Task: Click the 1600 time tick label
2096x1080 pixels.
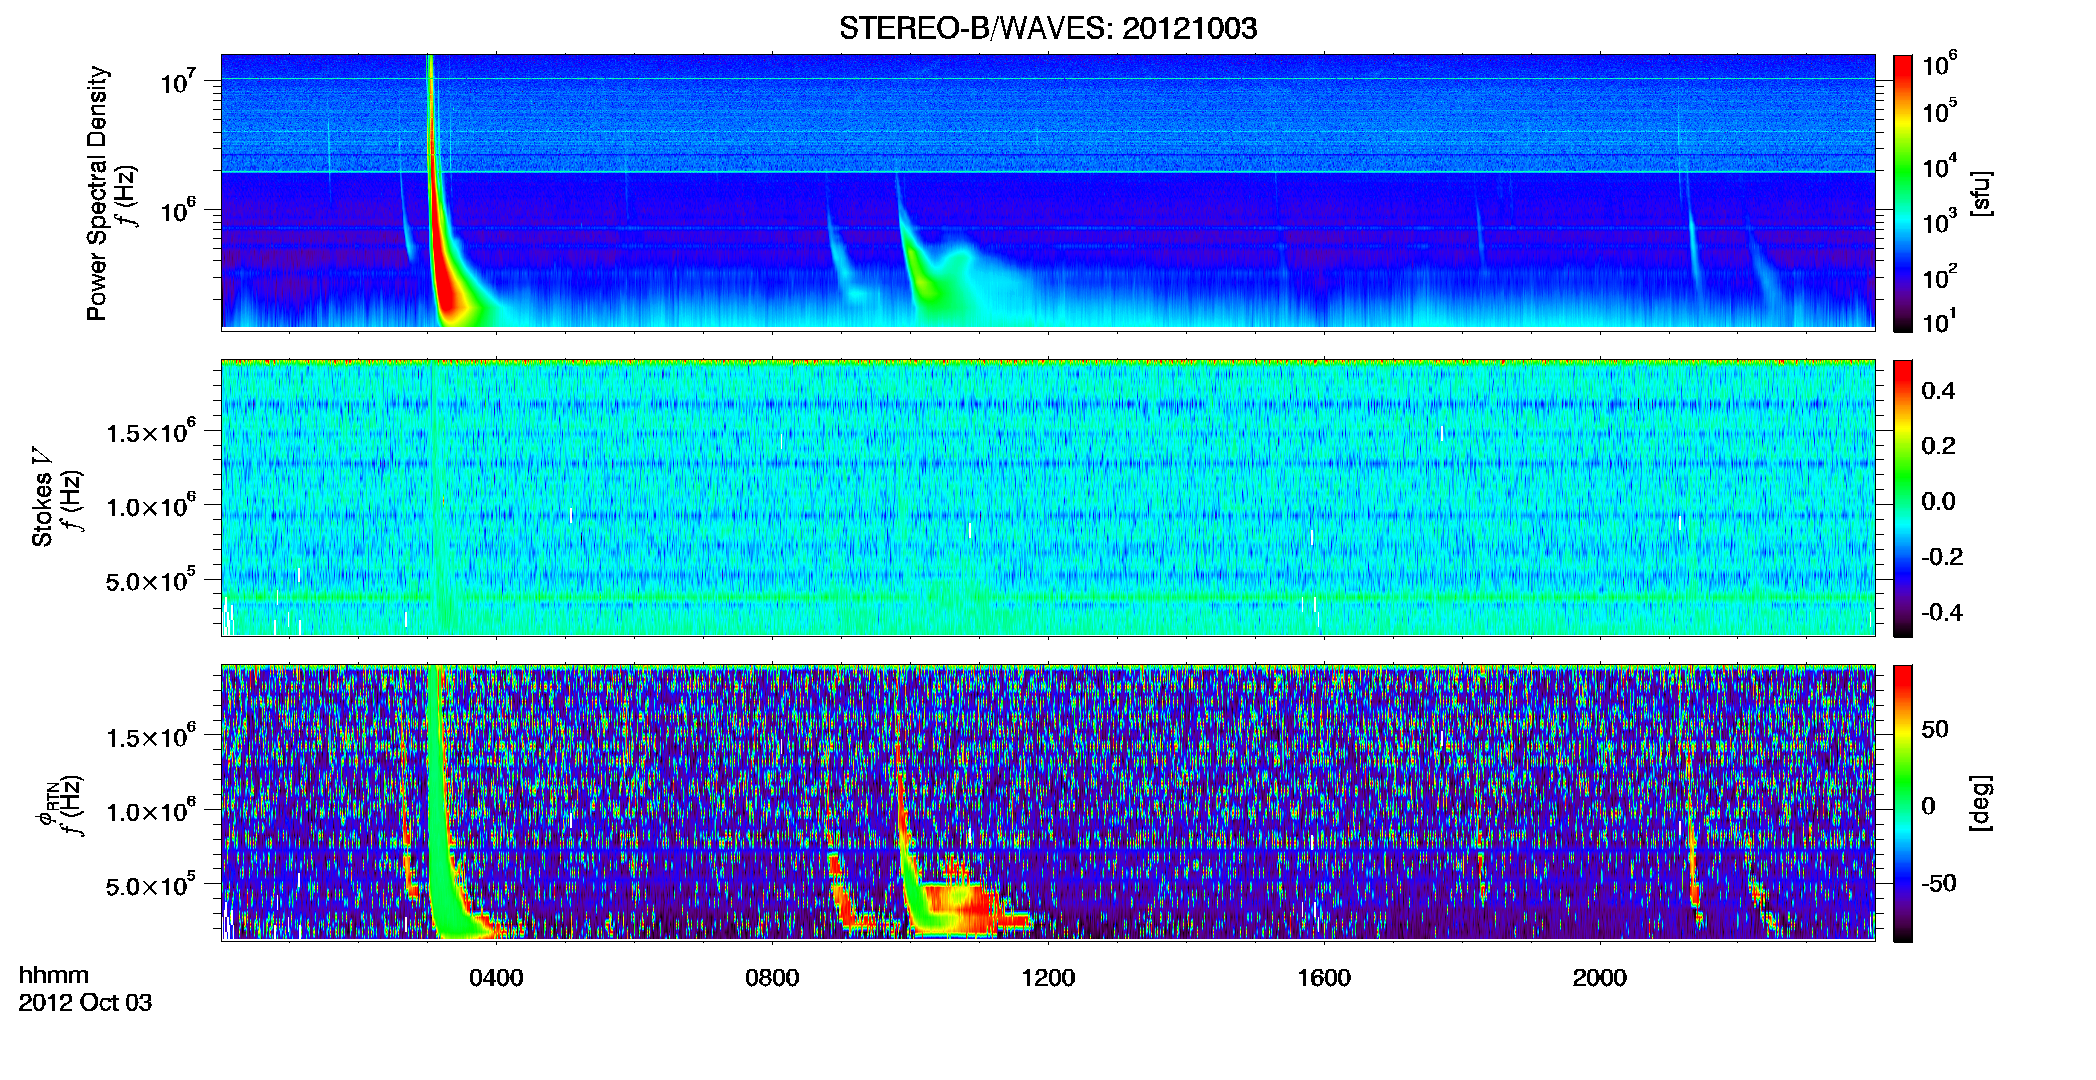Action: coord(1324,978)
